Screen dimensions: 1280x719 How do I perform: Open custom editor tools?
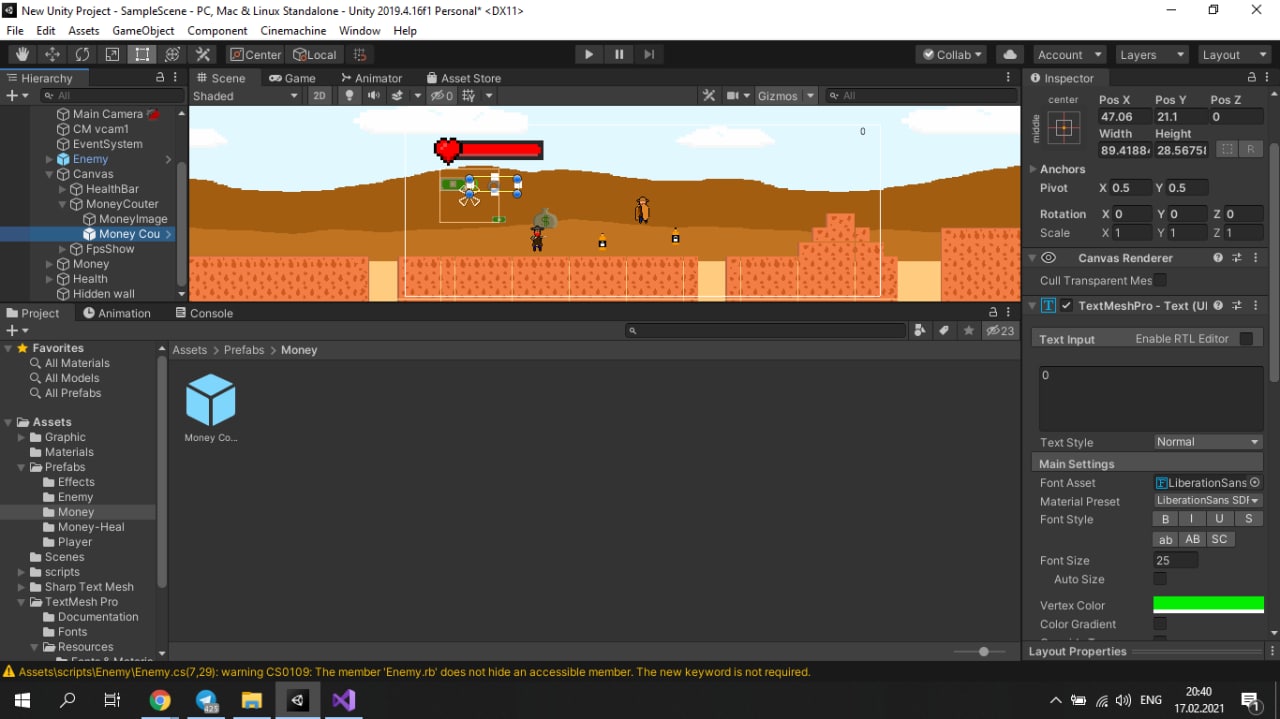[202, 55]
